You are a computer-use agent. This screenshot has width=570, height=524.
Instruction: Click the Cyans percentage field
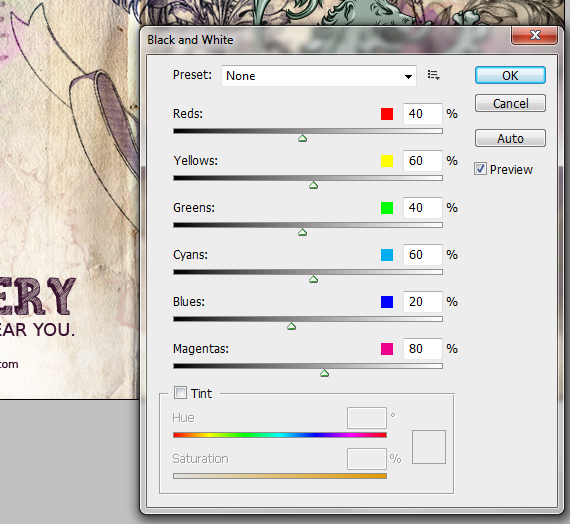tap(423, 255)
